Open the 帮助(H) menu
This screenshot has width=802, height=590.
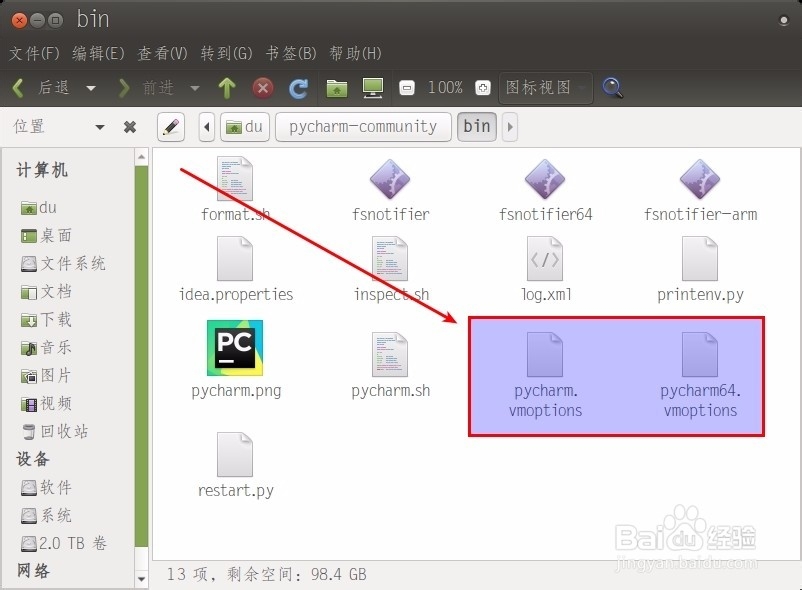click(355, 53)
